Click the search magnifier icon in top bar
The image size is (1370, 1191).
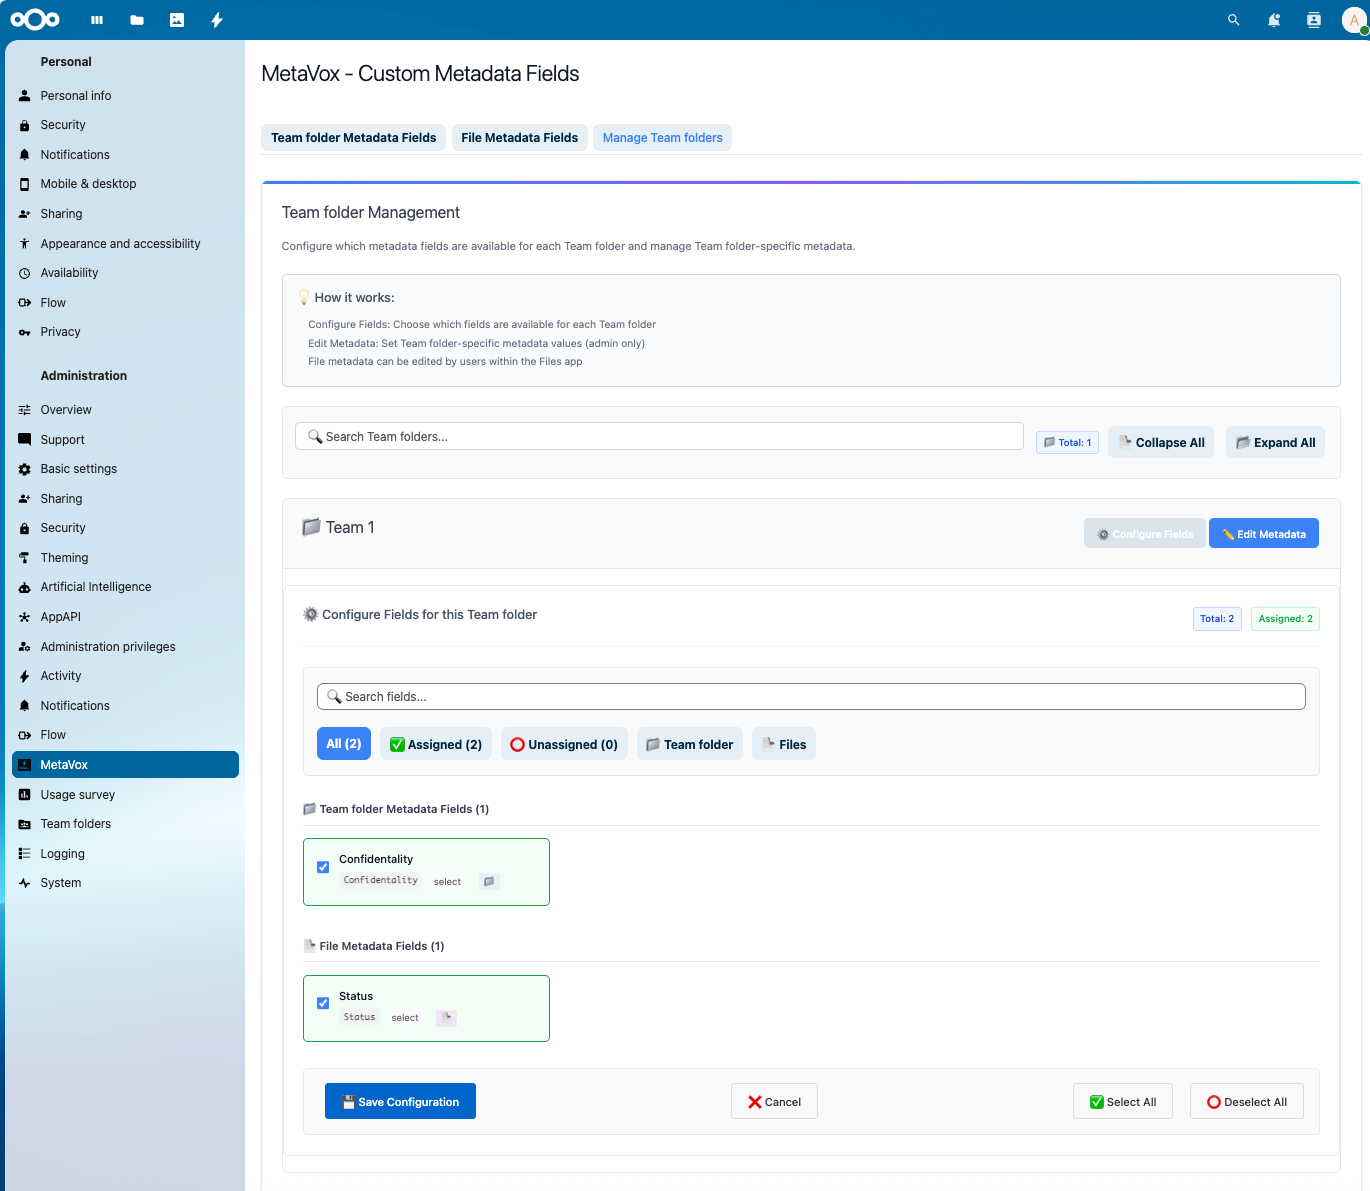(x=1234, y=20)
